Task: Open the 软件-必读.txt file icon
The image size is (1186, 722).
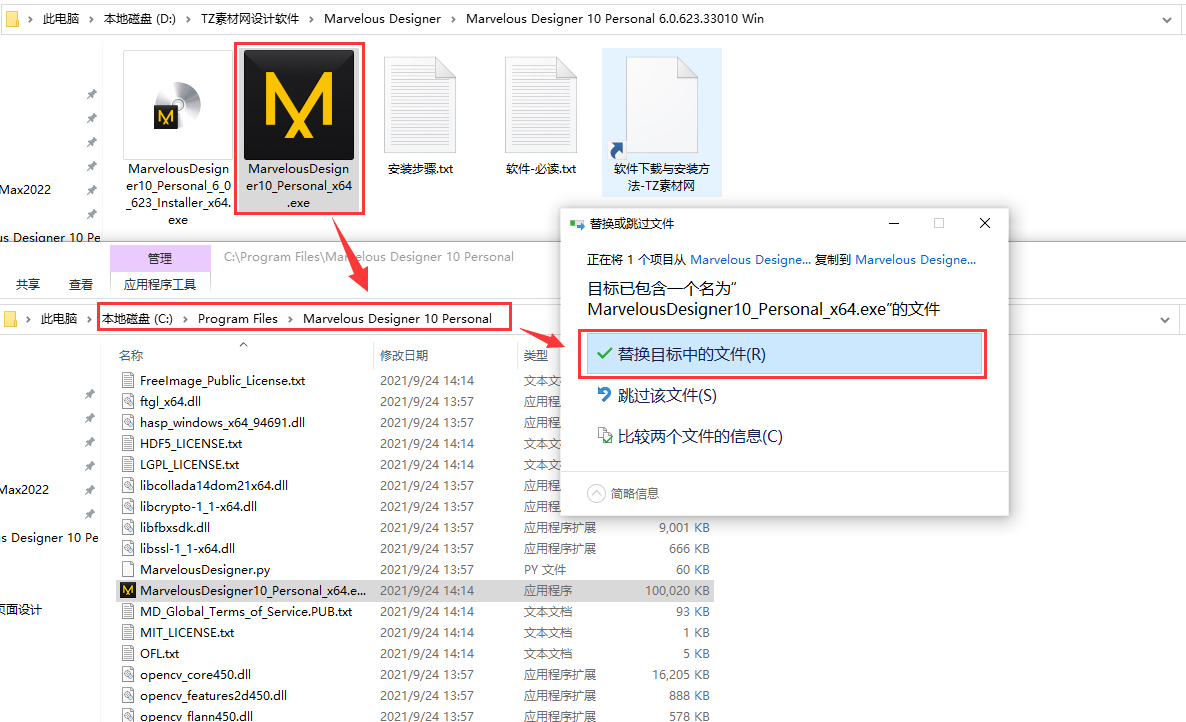Action: click(541, 104)
